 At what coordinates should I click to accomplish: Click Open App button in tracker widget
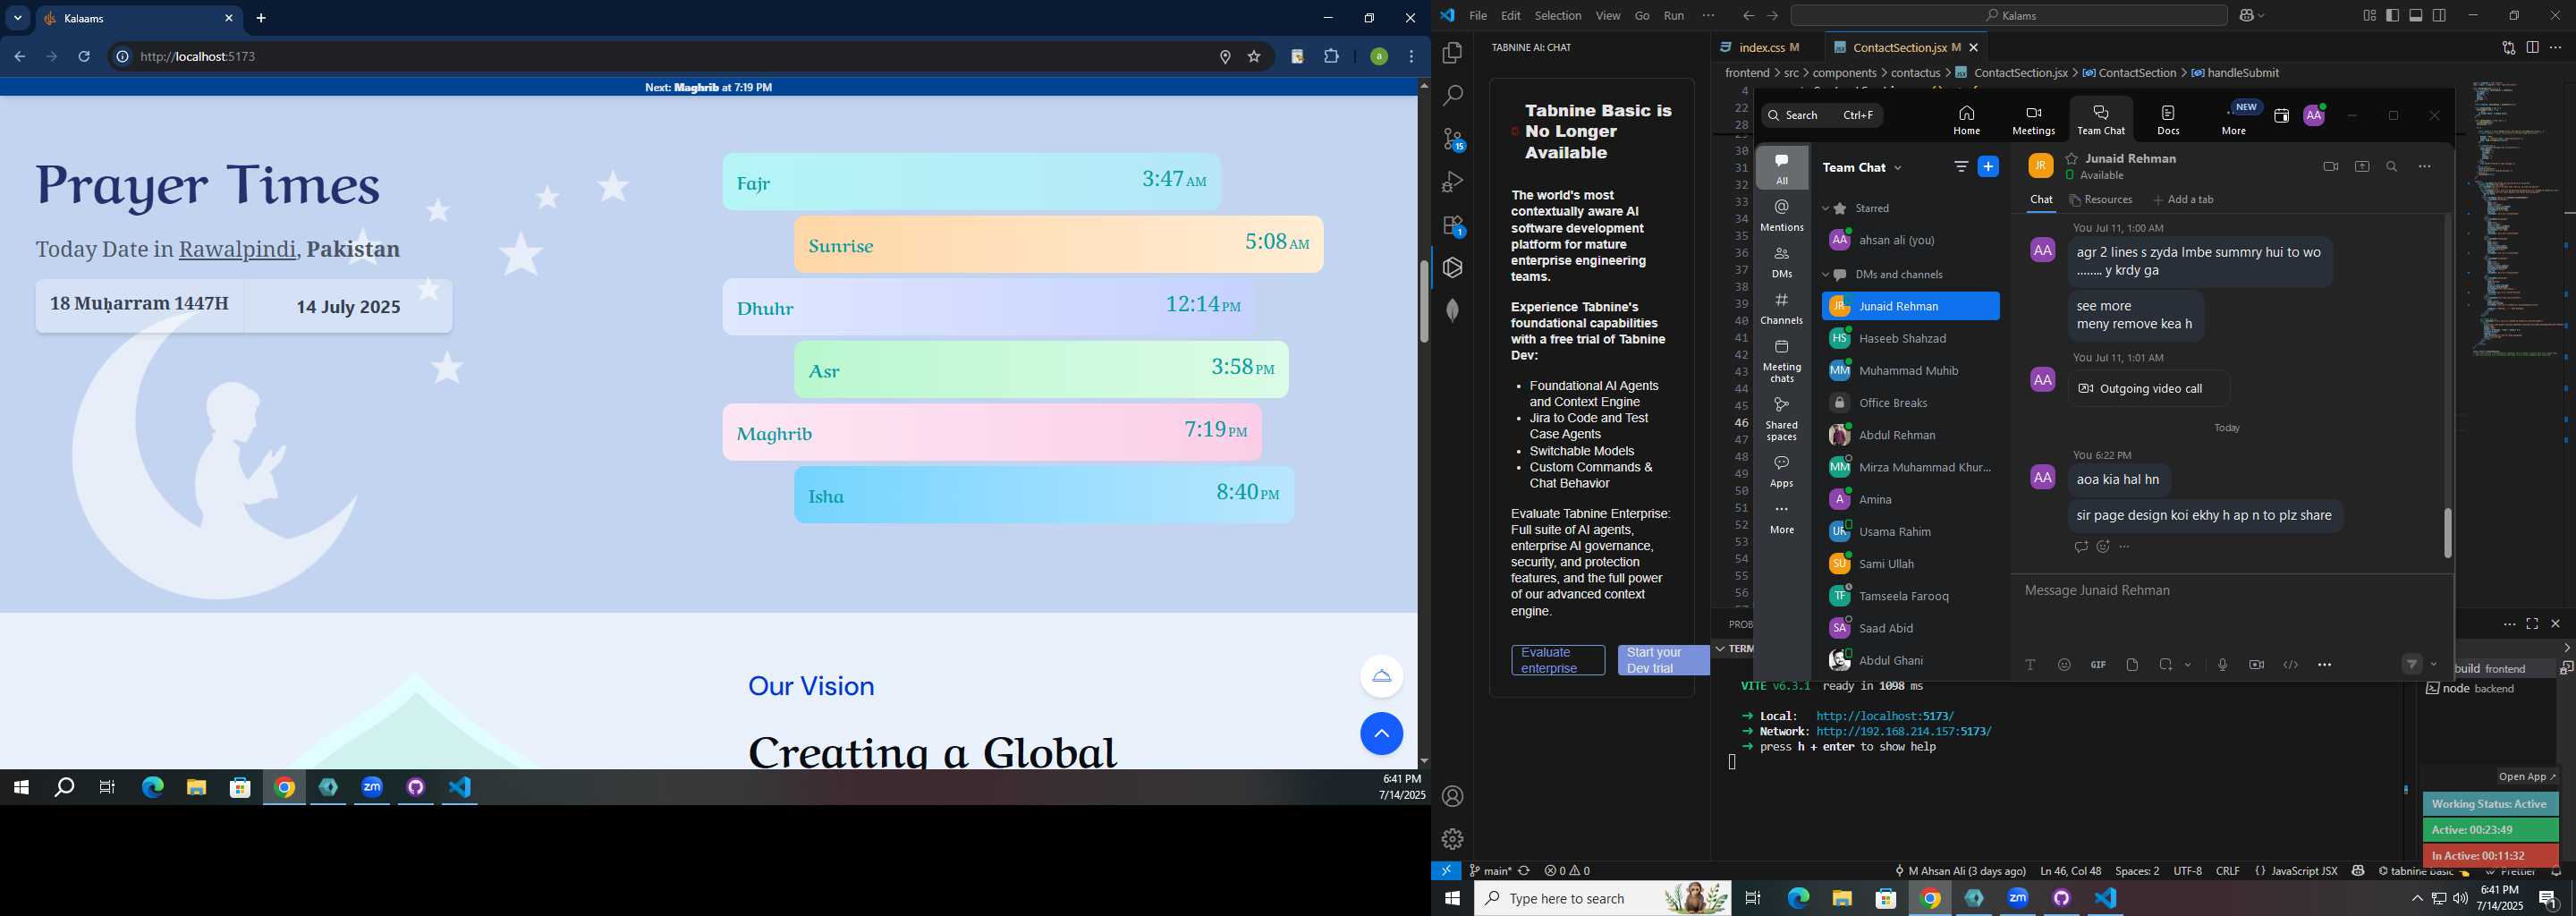click(x=2526, y=777)
